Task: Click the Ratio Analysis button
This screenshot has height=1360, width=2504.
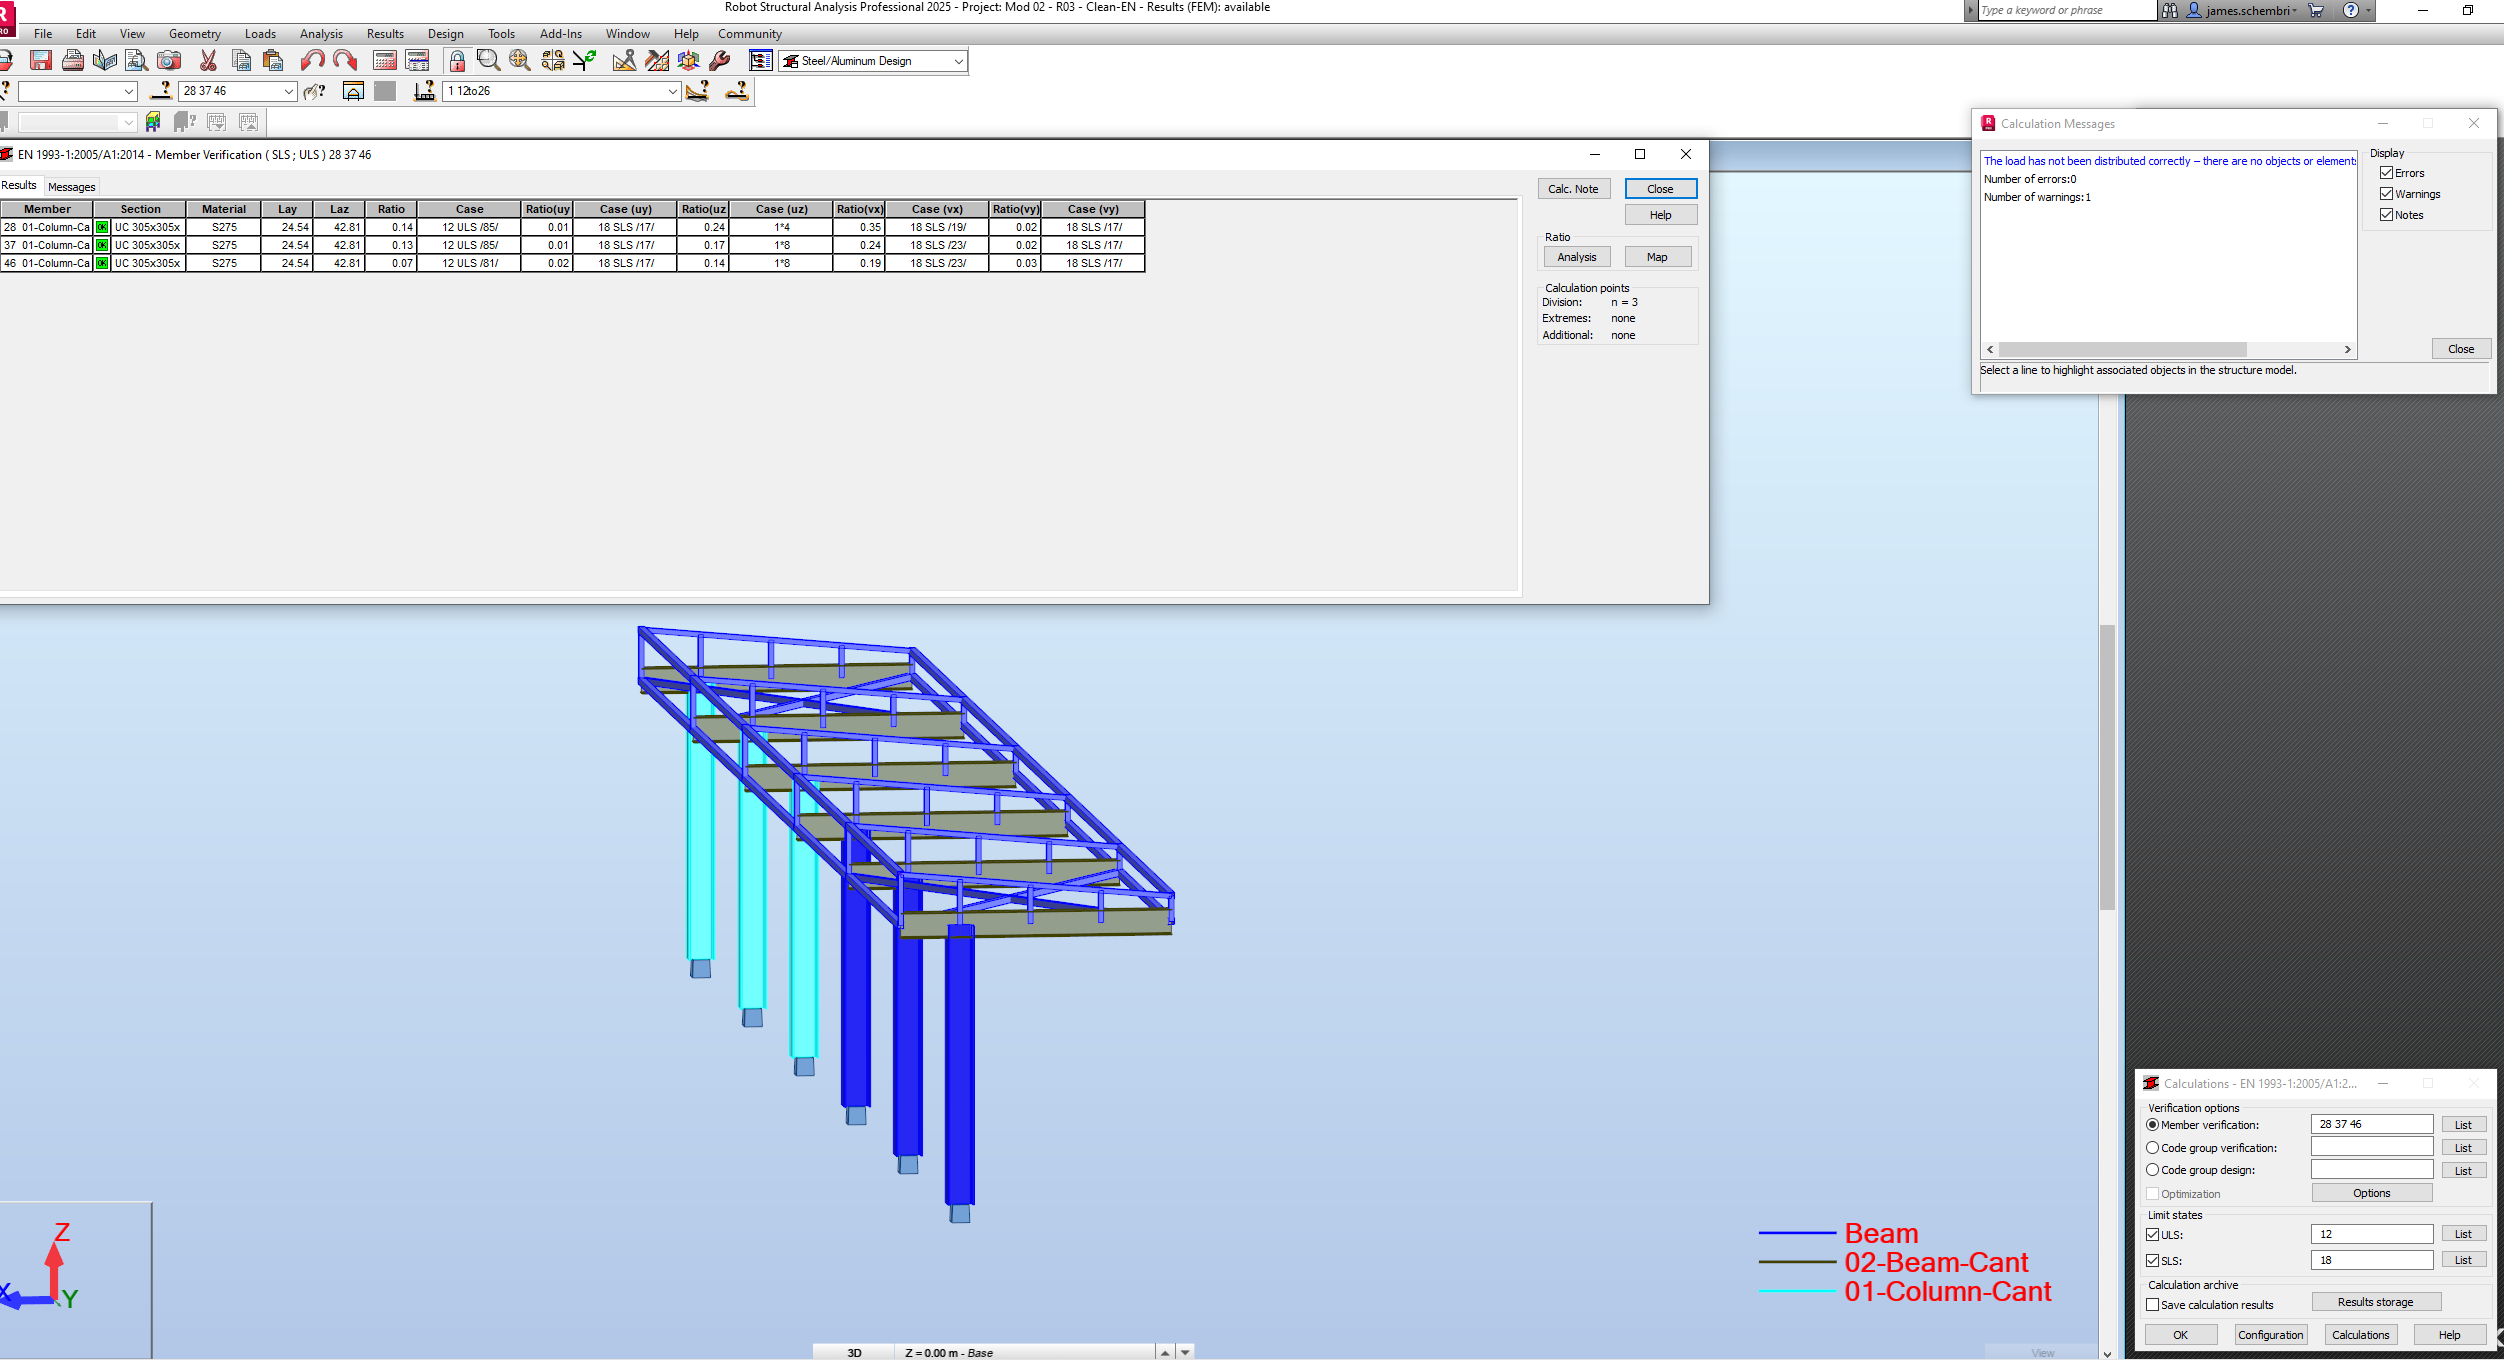Action: coord(1576,257)
